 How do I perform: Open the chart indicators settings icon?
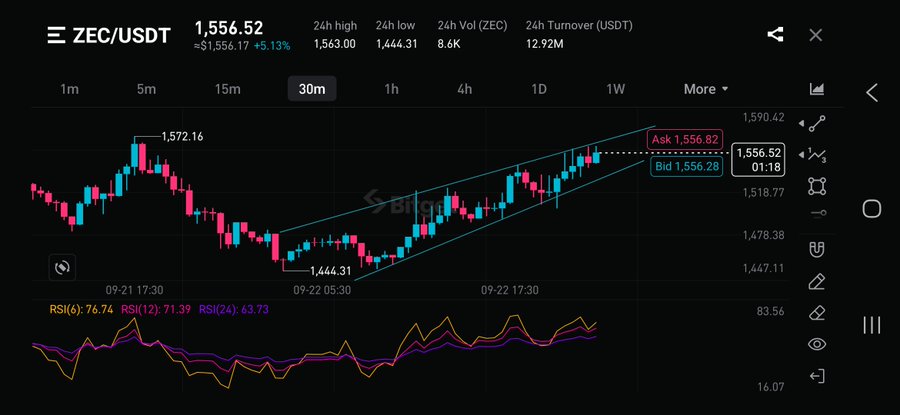click(817, 88)
